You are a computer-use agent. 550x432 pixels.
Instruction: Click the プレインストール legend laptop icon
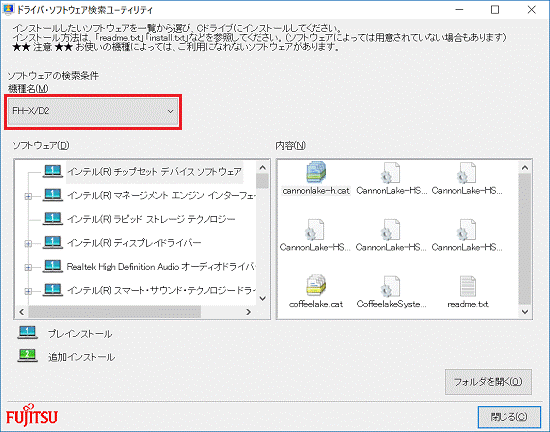[x=28, y=333]
